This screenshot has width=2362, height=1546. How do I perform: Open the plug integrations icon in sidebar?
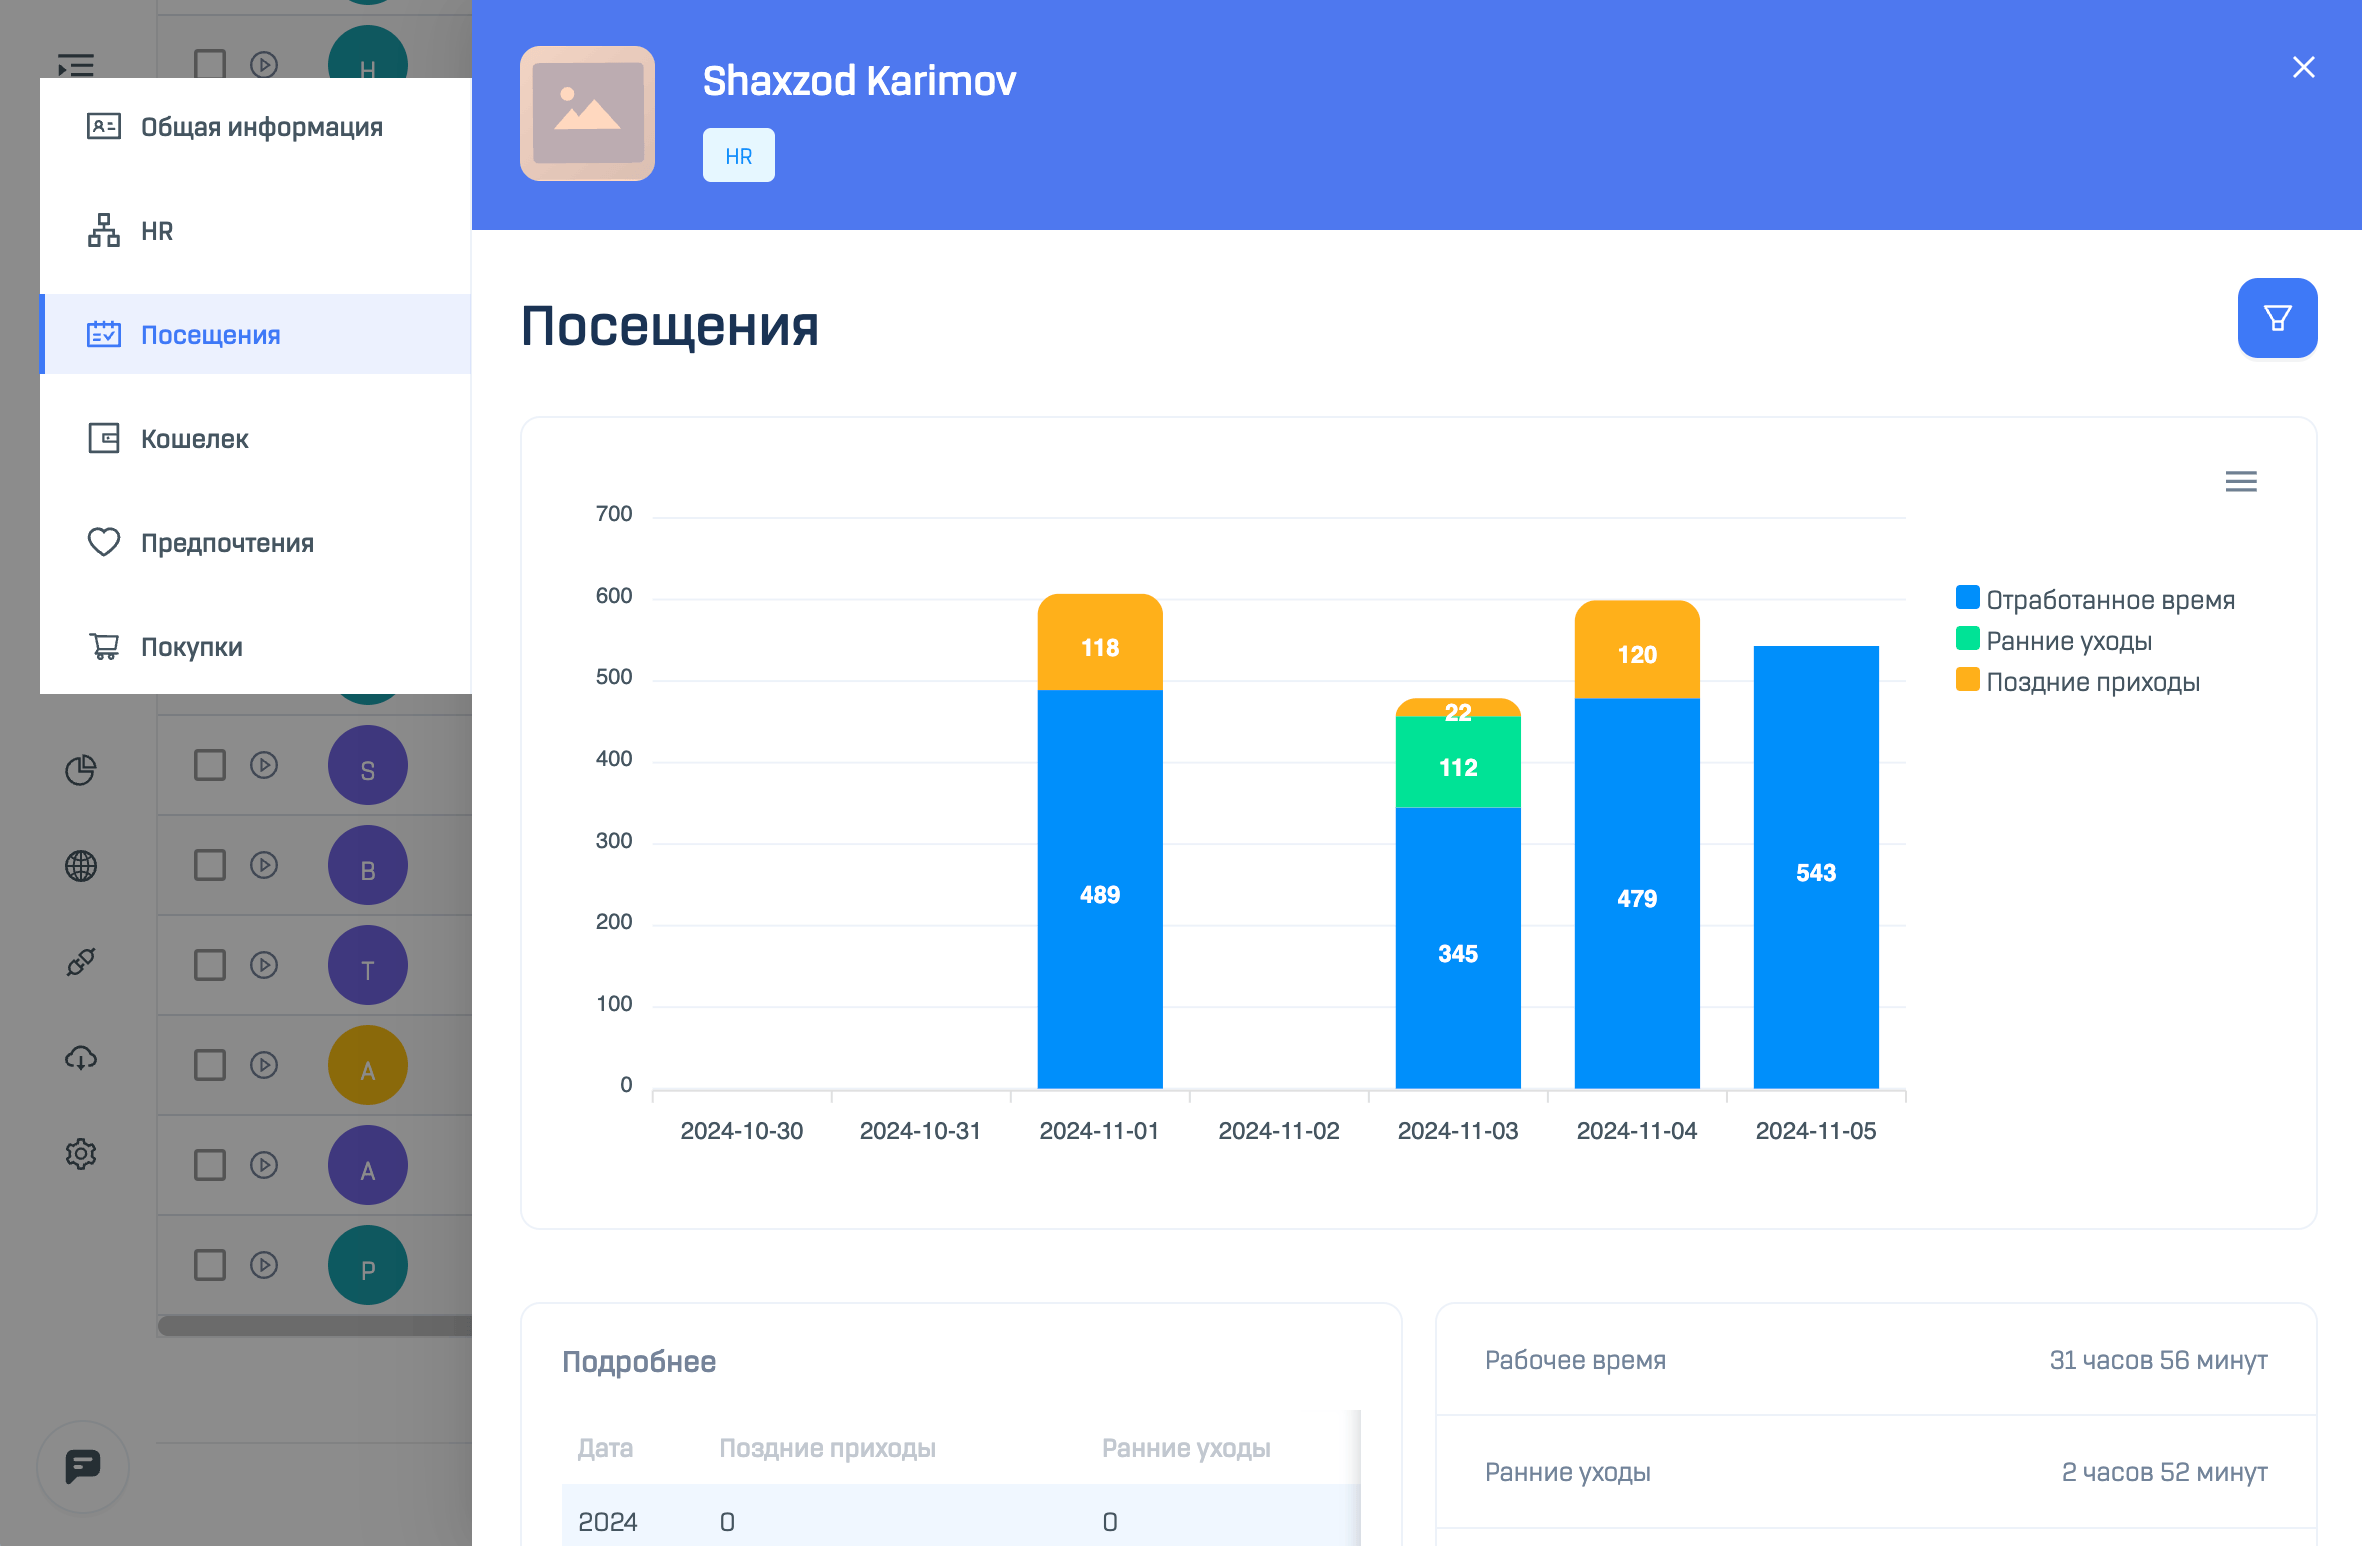[x=81, y=962]
